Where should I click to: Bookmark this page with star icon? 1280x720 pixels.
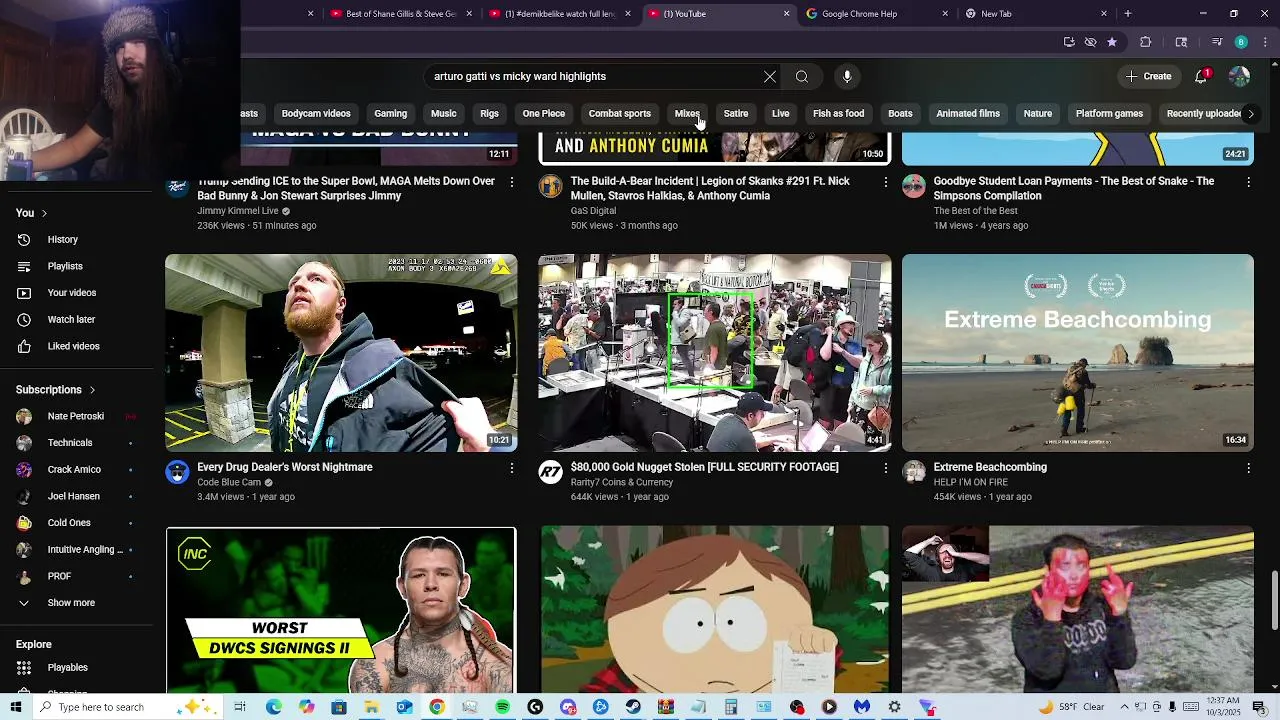tap(1112, 42)
